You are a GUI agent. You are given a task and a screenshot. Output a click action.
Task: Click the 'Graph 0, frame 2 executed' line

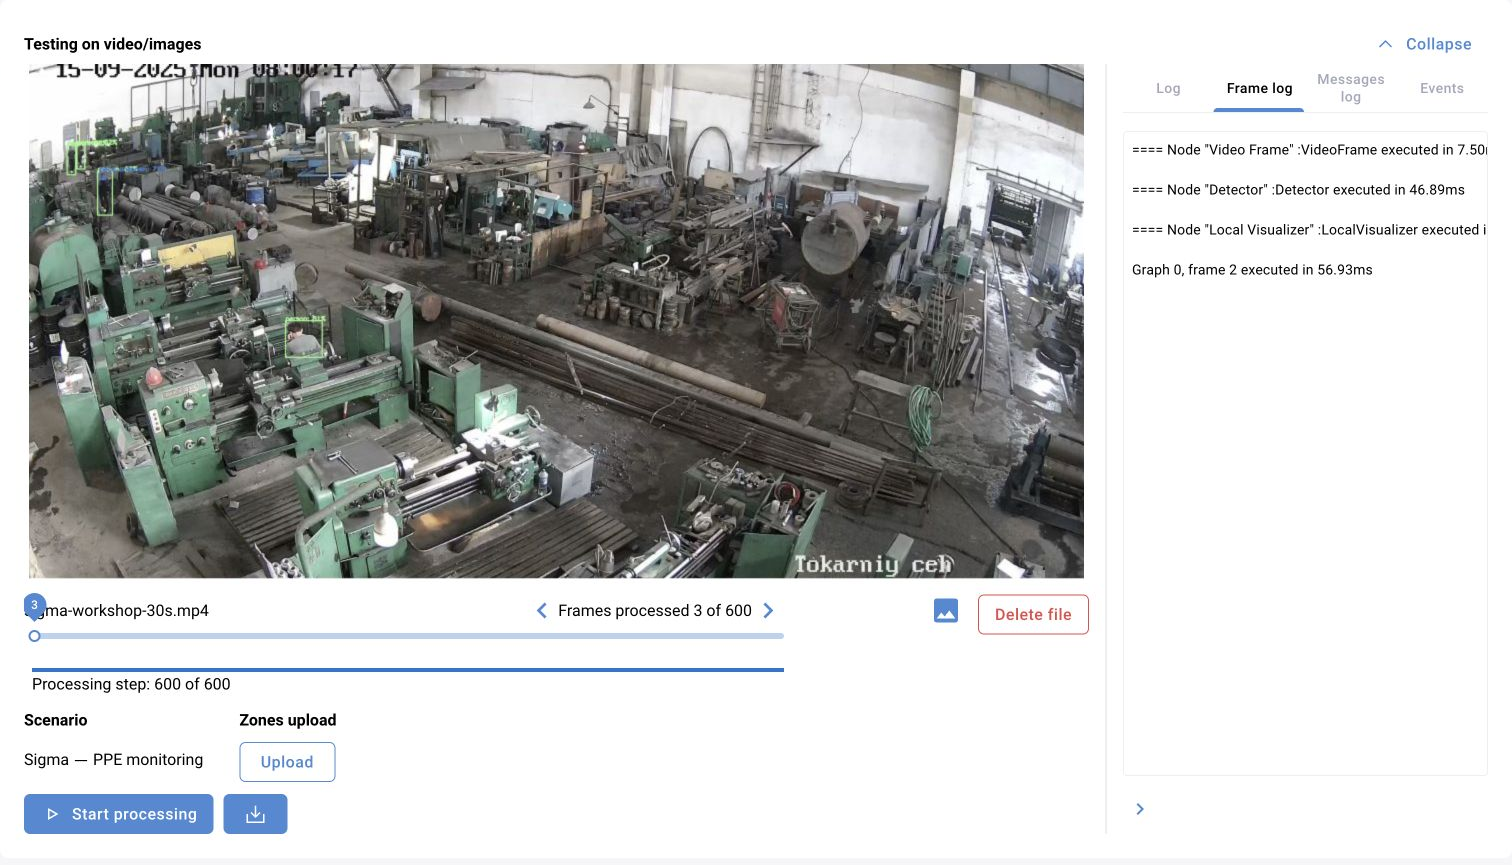click(1252, 270)
